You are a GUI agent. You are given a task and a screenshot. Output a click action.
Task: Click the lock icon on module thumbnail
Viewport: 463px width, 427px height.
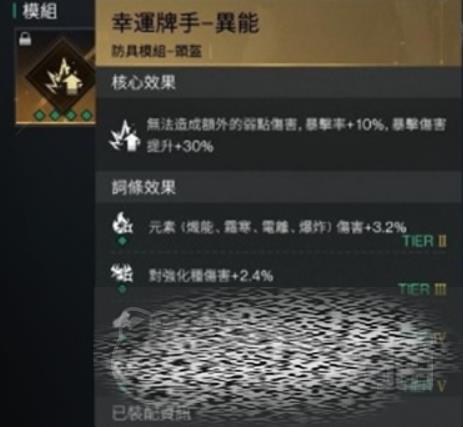(x=25, y=39)
